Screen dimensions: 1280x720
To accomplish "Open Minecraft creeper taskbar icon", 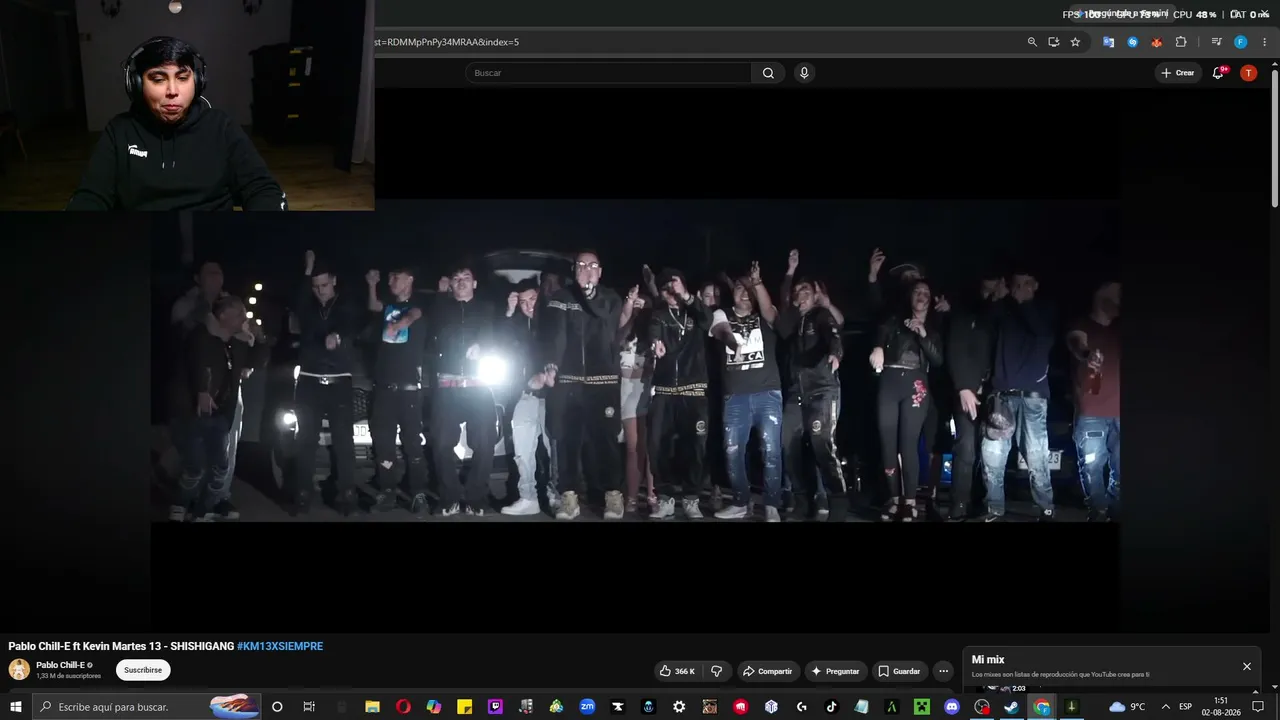I will point(921,707).
